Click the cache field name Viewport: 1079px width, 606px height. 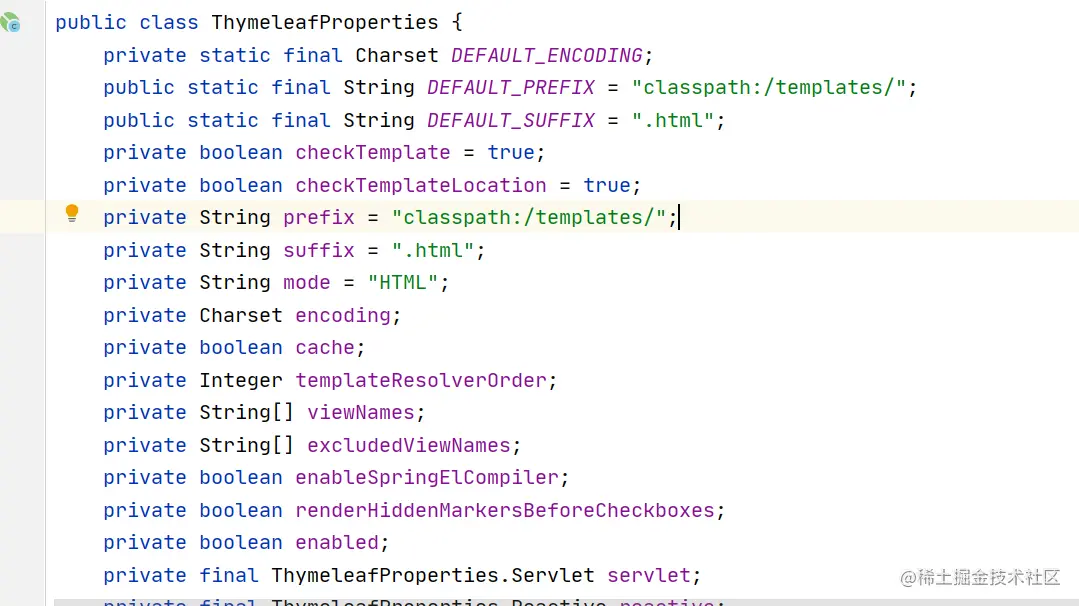(x=325, y=347)
